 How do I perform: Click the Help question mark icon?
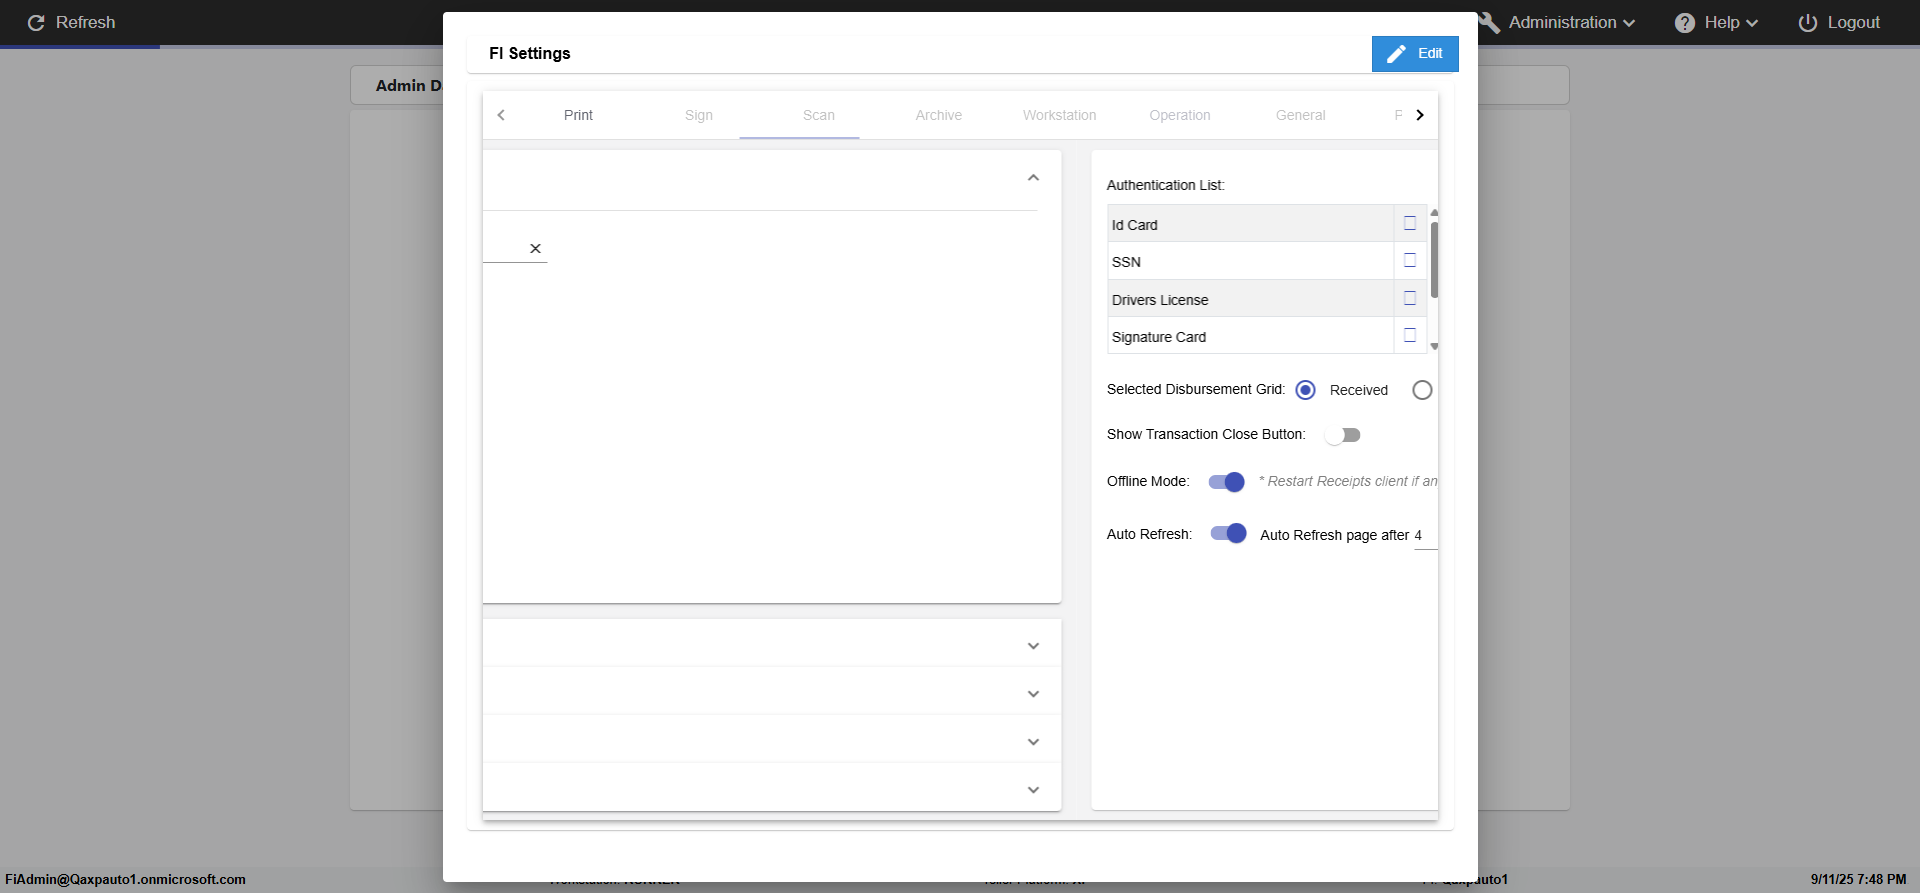(1684, 22)
